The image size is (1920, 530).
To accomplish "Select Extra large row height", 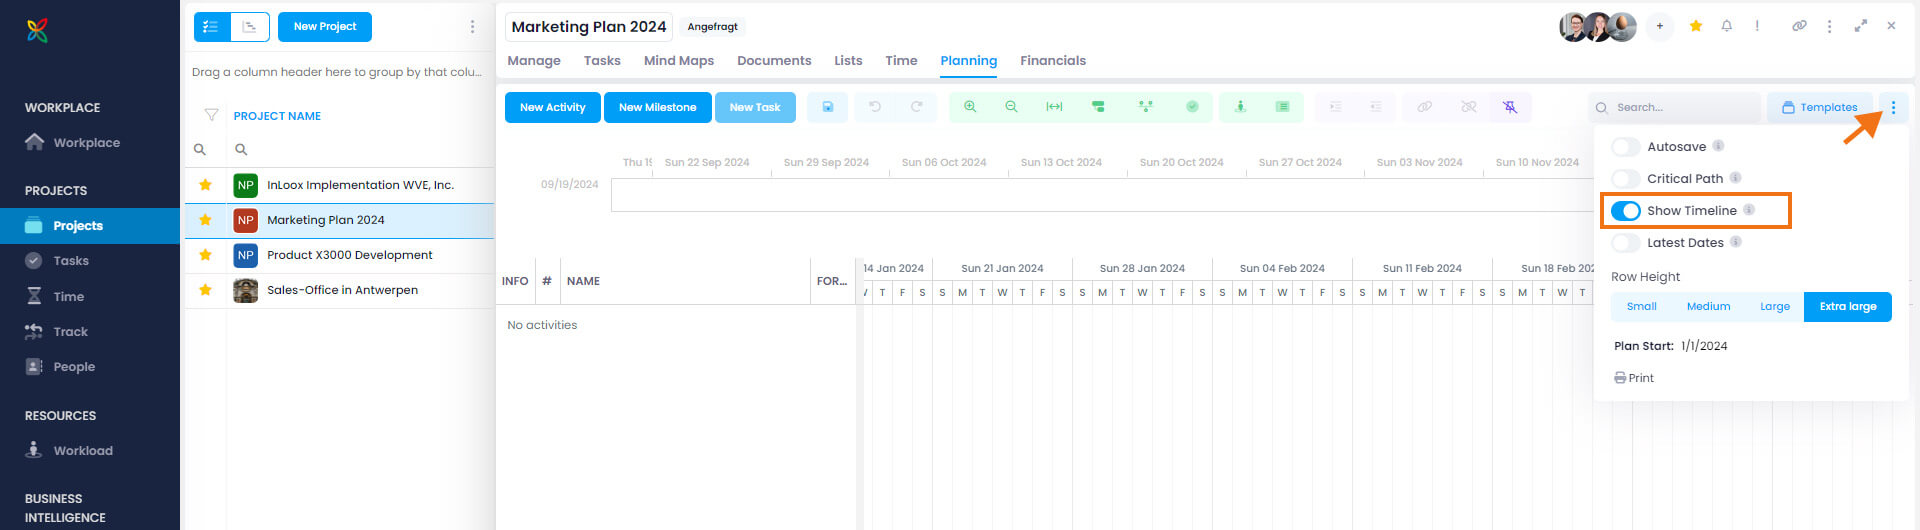I will click(1848, 307).
